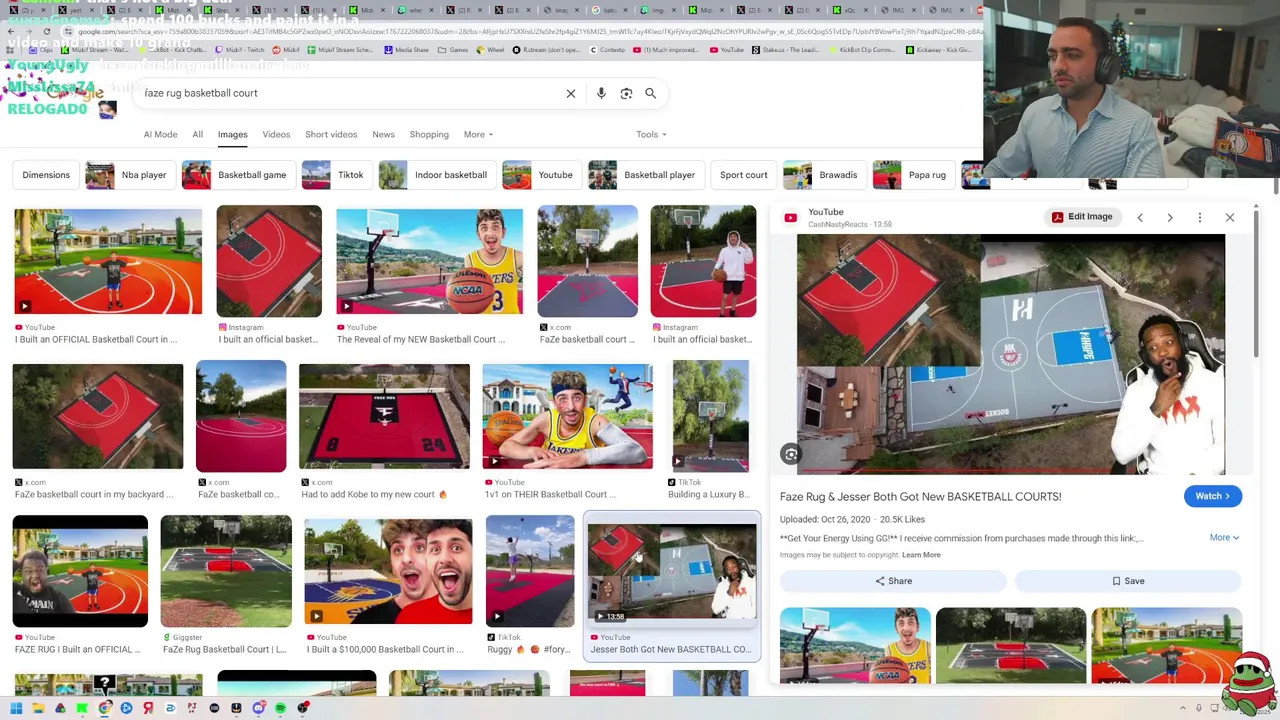The height and width of the screenshot is (720, 1280).
Task: Open 'Building a Luxury B...' TikTok thumbnail
Action: pyautogui.click(x=710, y=416)
